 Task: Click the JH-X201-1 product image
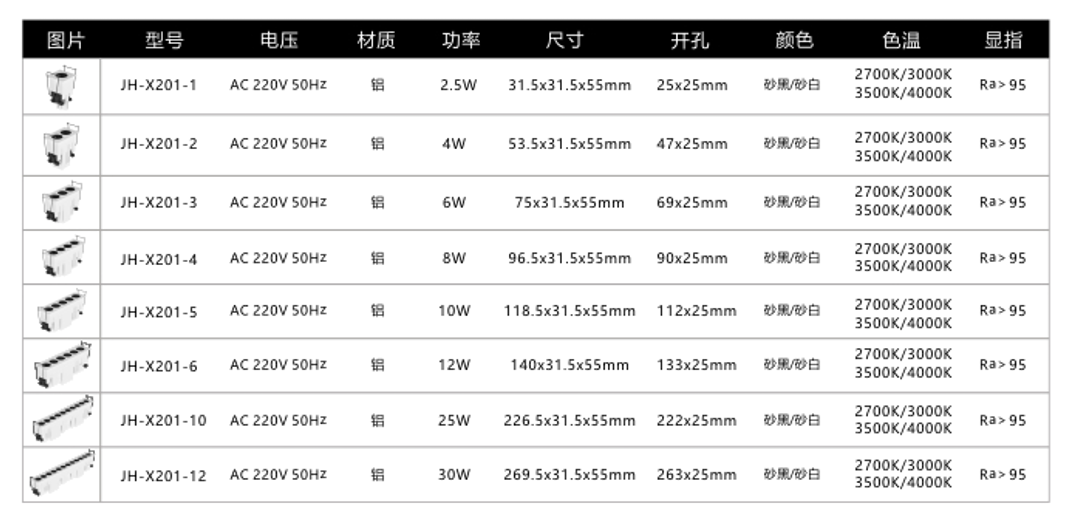tap(61, 86)
